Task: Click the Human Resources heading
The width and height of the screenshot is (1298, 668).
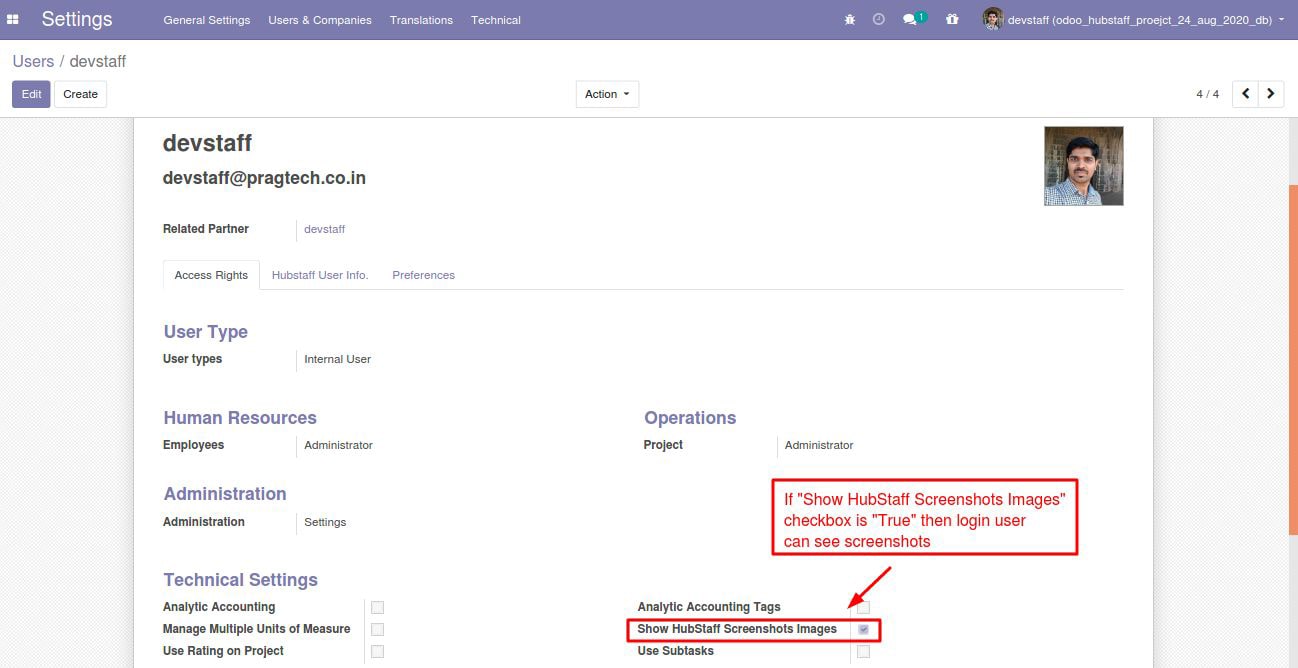Action: (x=240, y=418)
